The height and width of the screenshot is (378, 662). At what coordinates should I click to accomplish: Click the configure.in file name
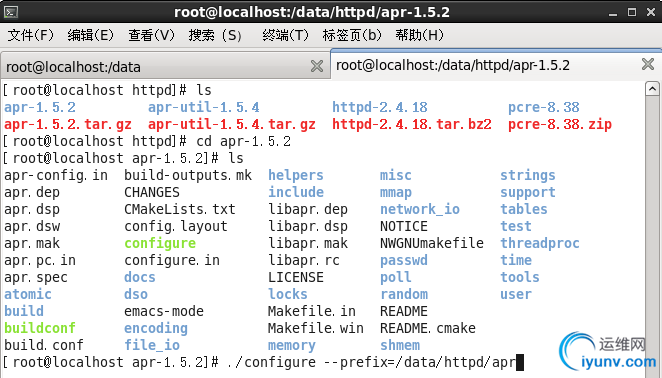(x=172, y=260)
